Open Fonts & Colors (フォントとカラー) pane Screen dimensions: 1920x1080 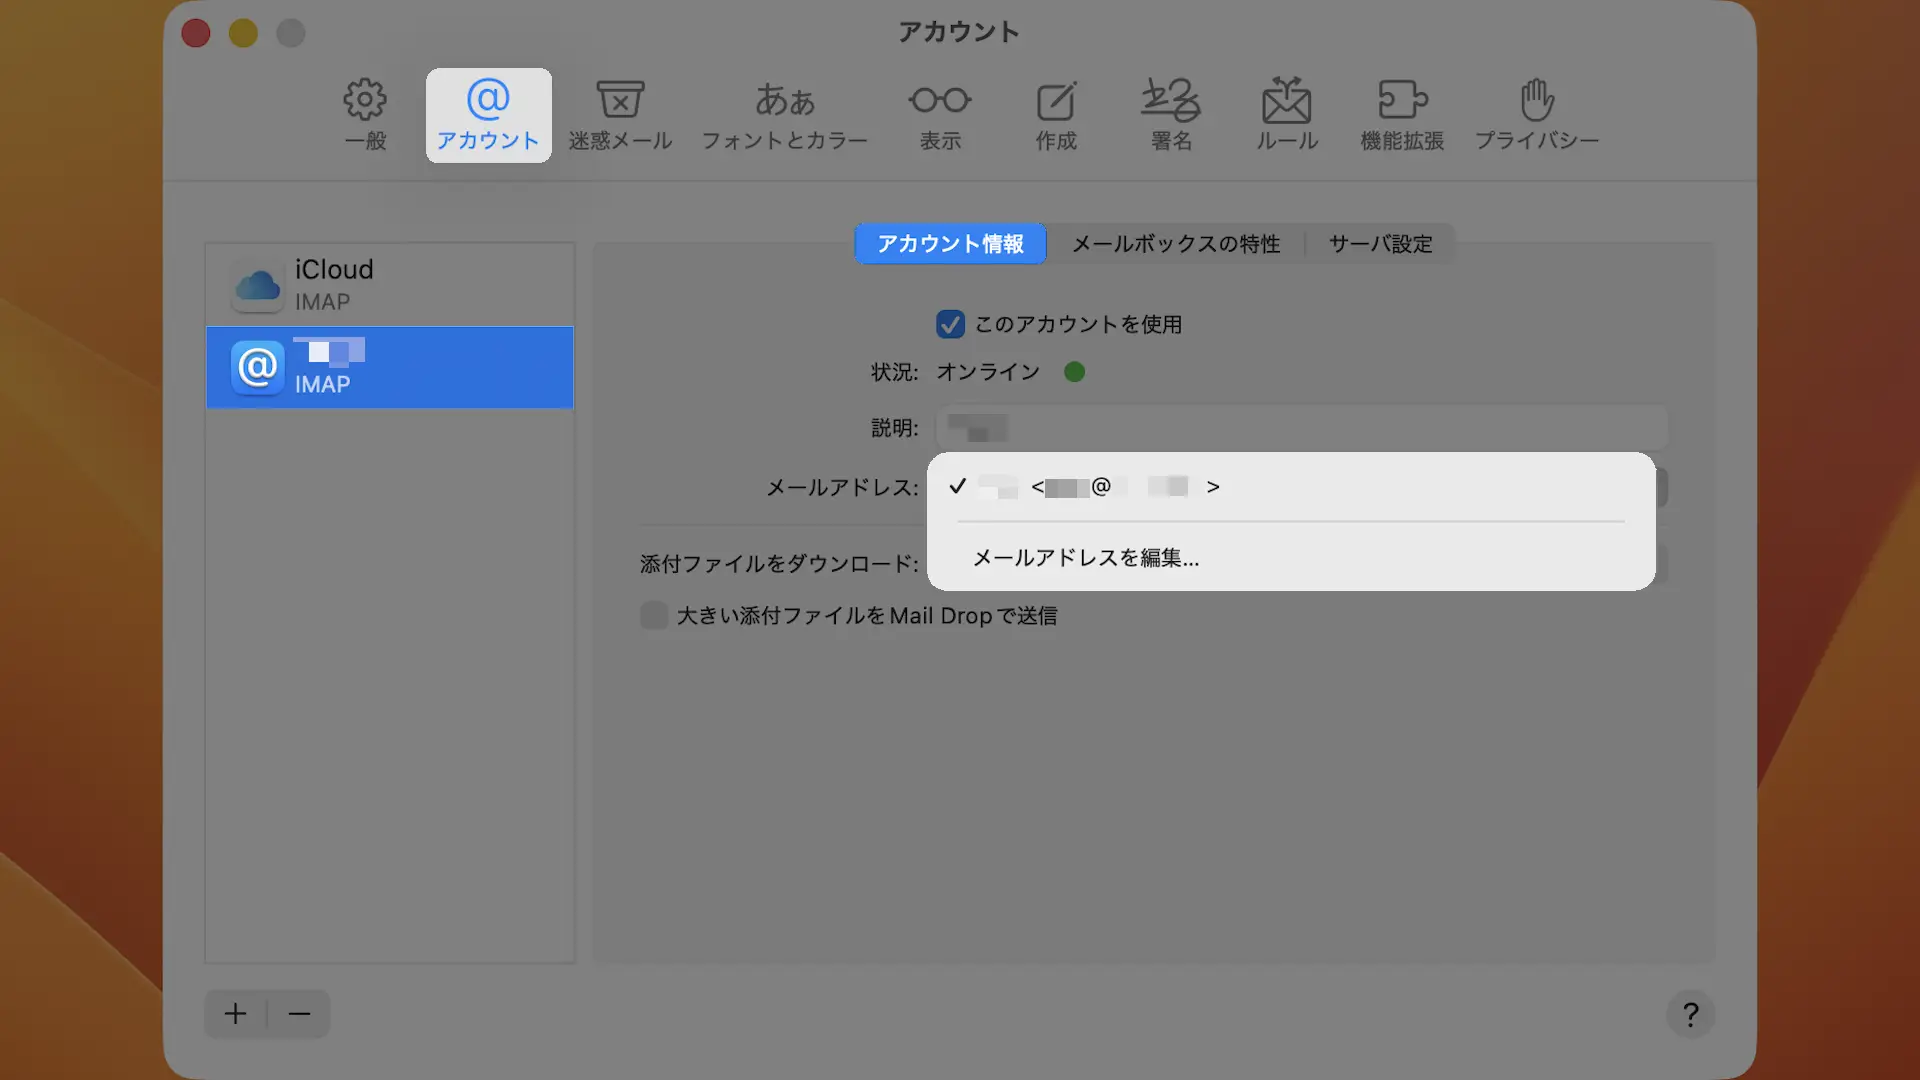point(784,114)
